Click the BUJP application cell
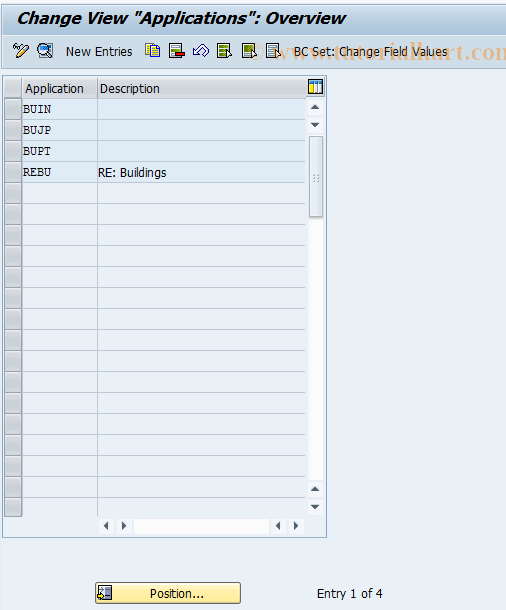Viewport: 506px width, 610px height. click(60, 130)
